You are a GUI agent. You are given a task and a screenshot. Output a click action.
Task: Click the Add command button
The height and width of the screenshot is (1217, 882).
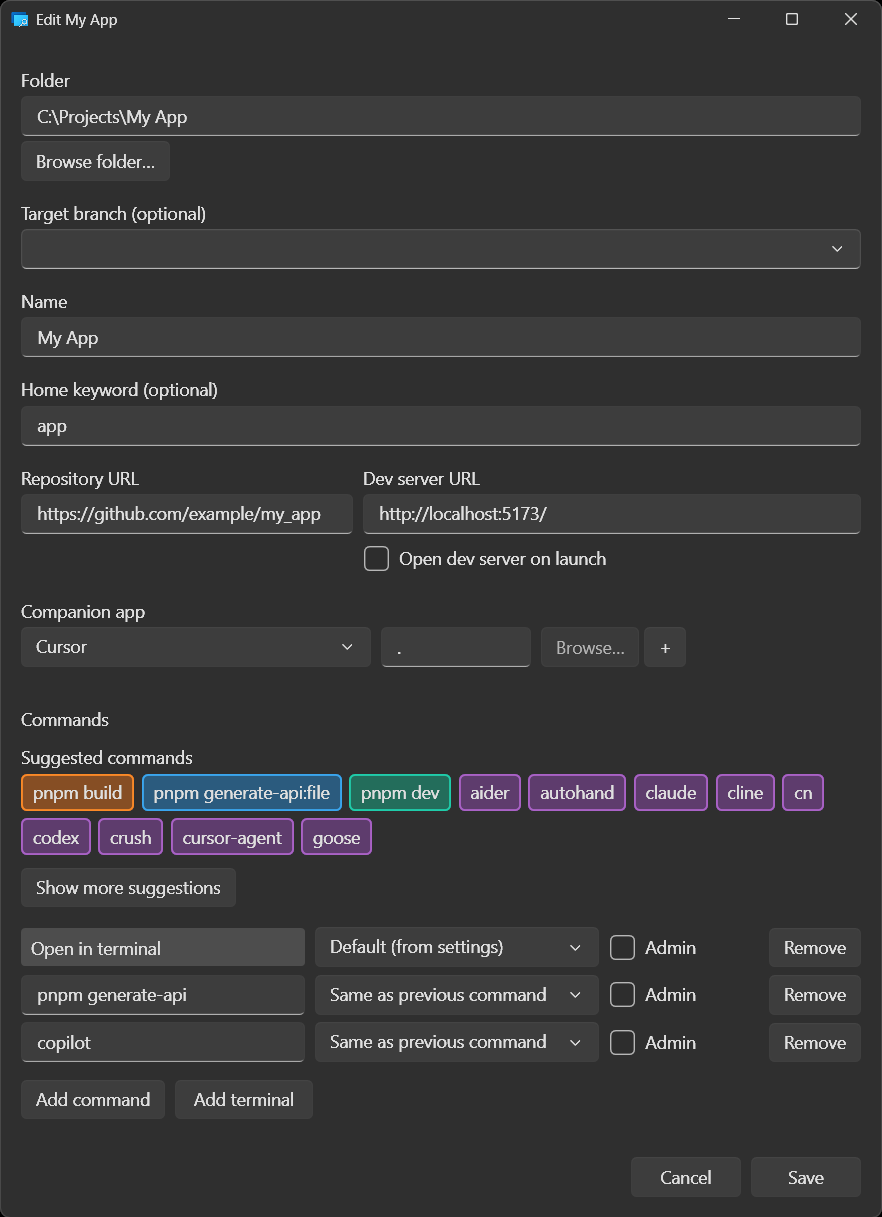[93, 1099]
